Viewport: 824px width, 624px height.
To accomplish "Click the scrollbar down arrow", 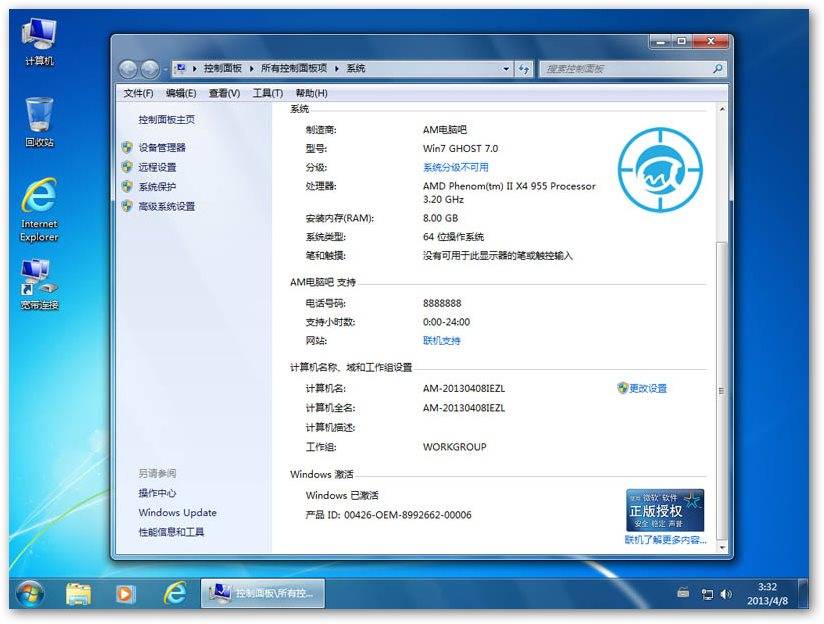I will point(722,547).
